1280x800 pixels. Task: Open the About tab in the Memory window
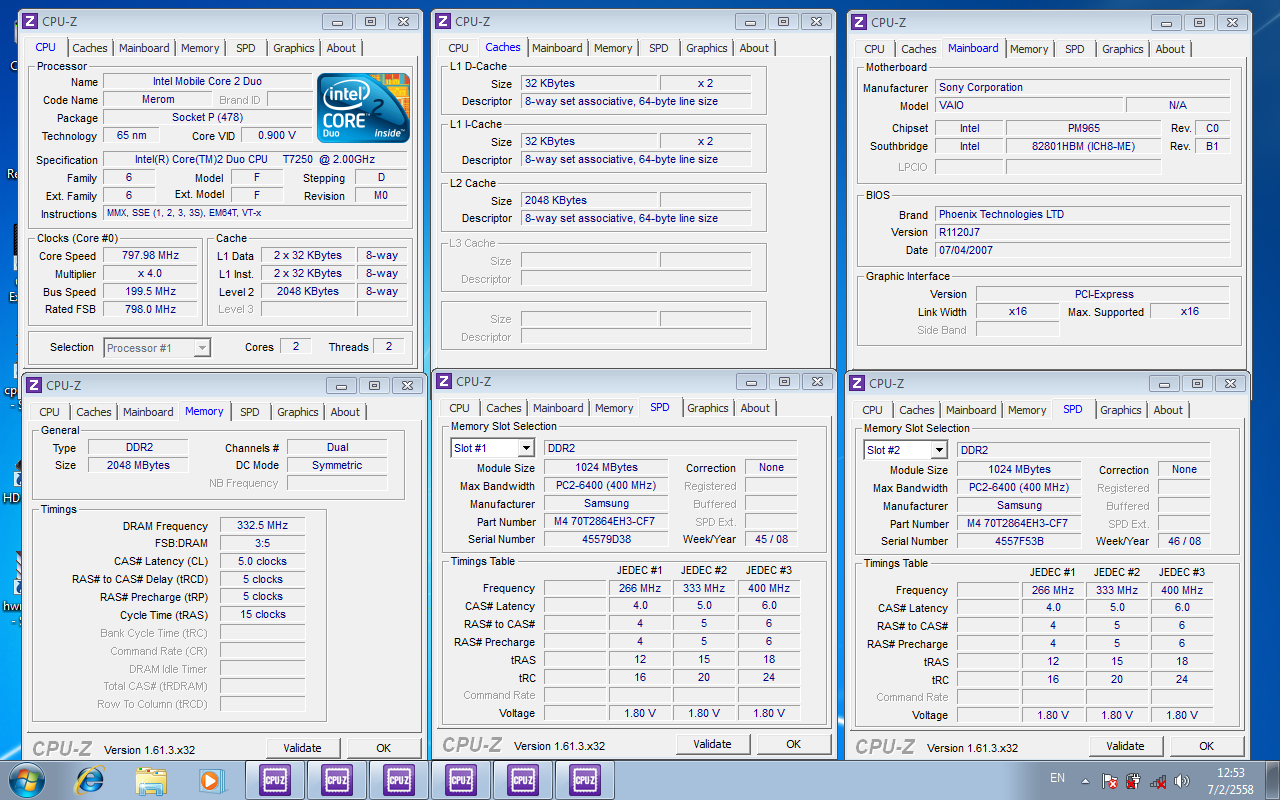pos(345,412)
